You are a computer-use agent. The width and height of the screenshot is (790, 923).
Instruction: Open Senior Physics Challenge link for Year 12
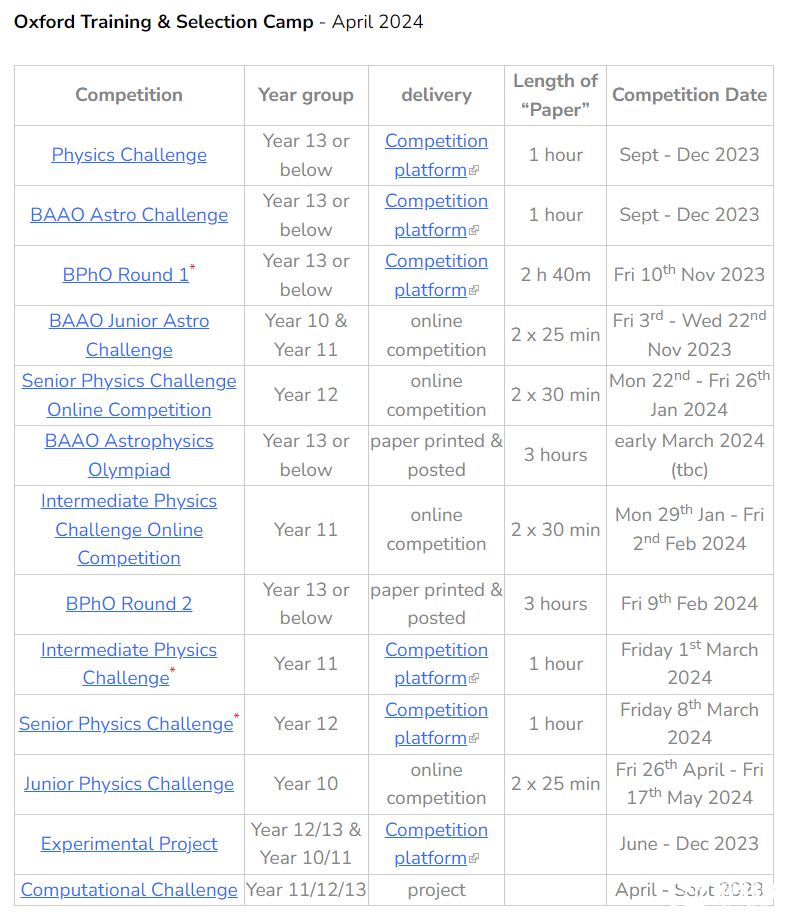point(126,723)
